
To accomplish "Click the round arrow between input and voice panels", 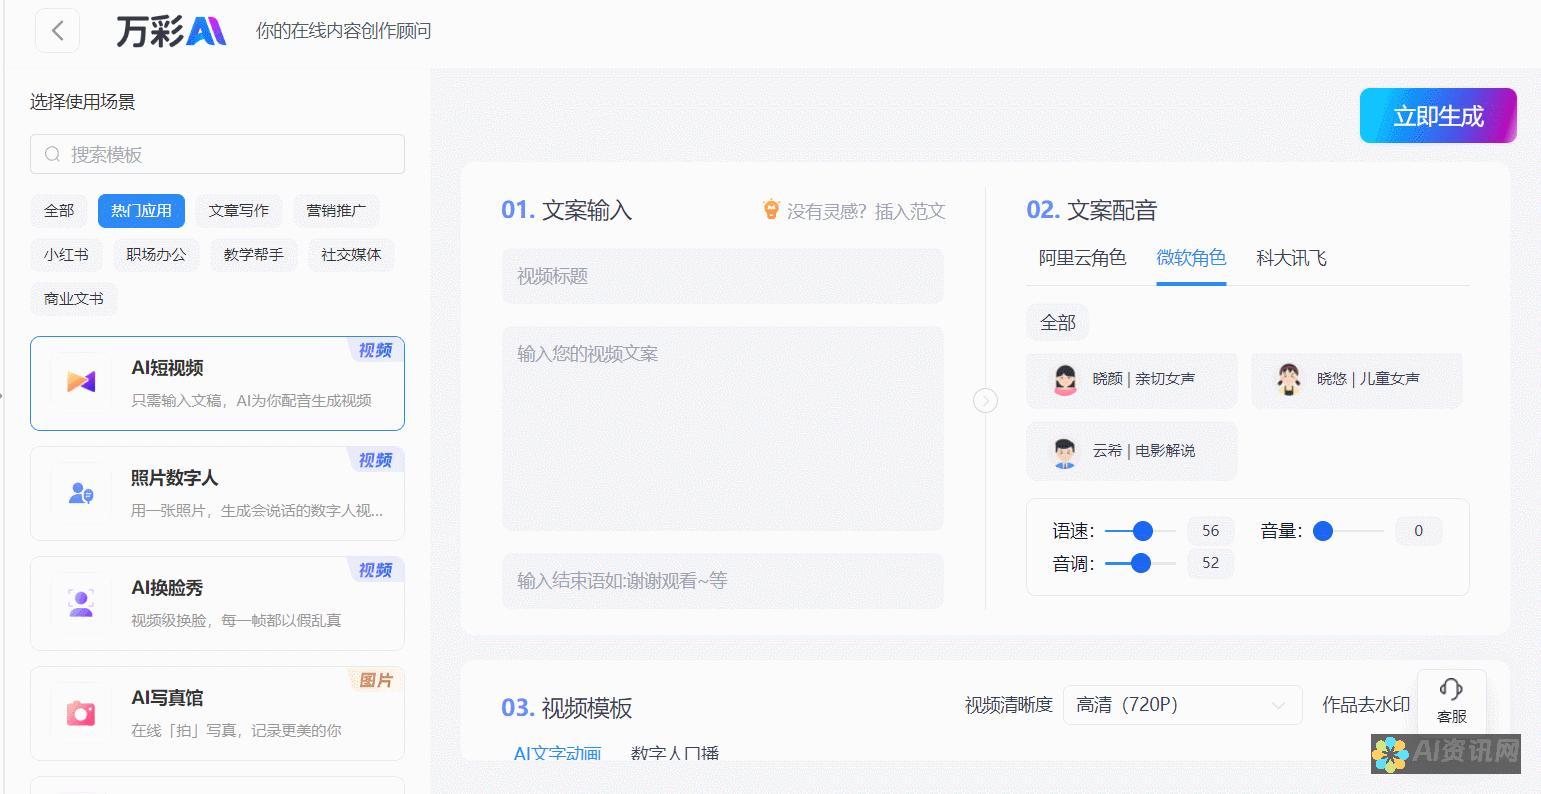I will pos(985,401).
